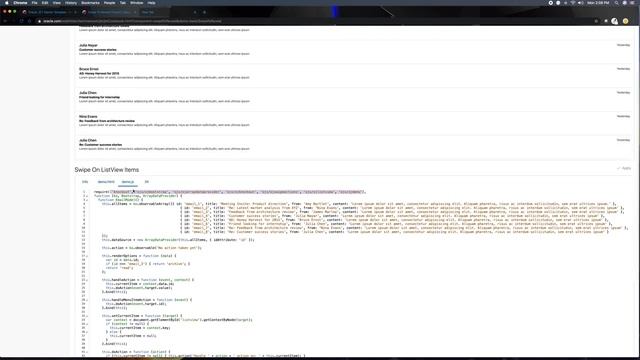This screenshot has height=360, width=640.
Task: Click the this.action observable code line
Action: [151, 248]
